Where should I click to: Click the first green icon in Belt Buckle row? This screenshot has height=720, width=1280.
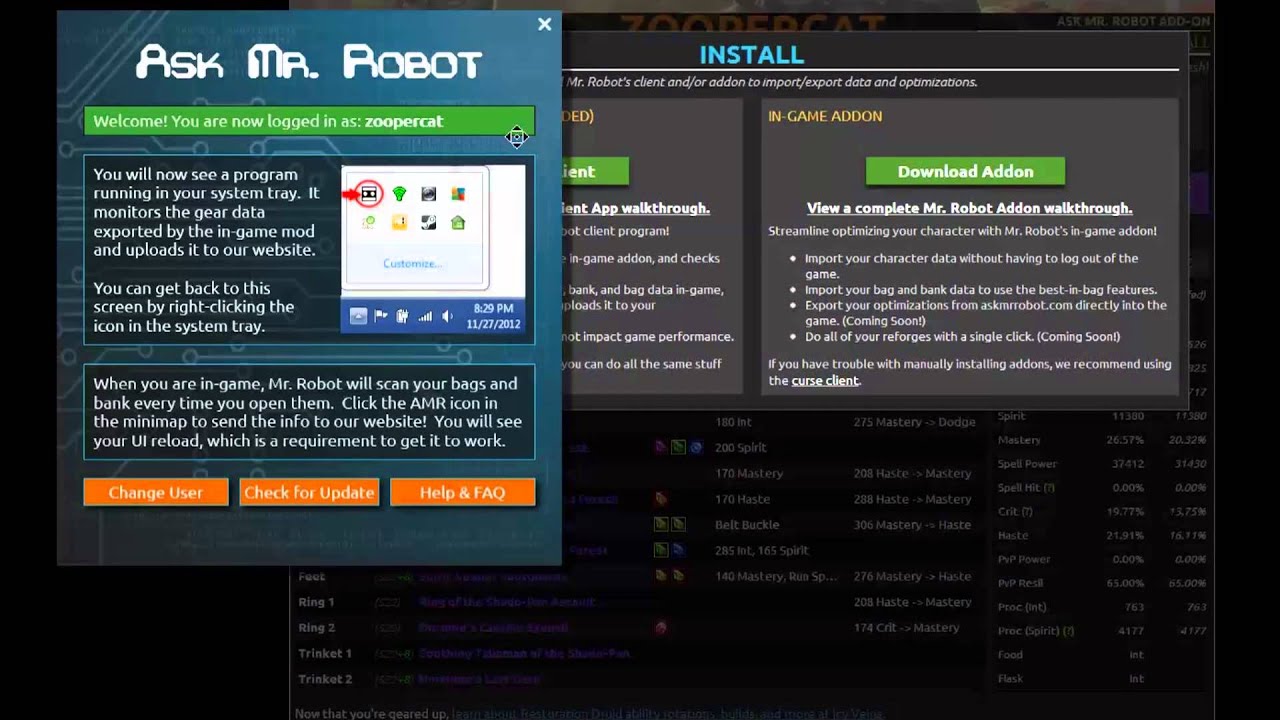660,524
